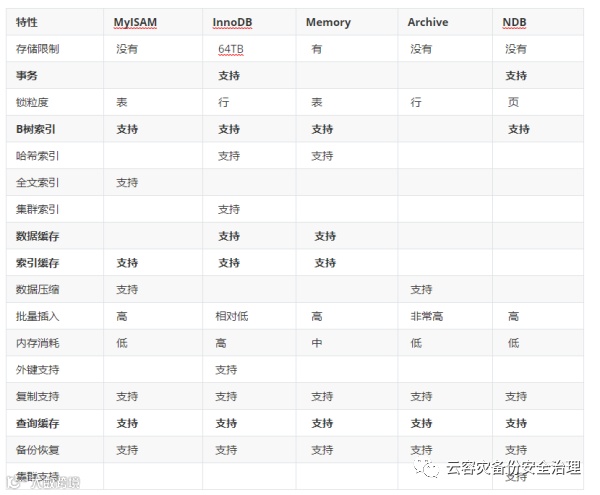Select the 非常高 batch insert value
Screen dimensions: 600x495
pyautogui.click(x=427, y=316)
